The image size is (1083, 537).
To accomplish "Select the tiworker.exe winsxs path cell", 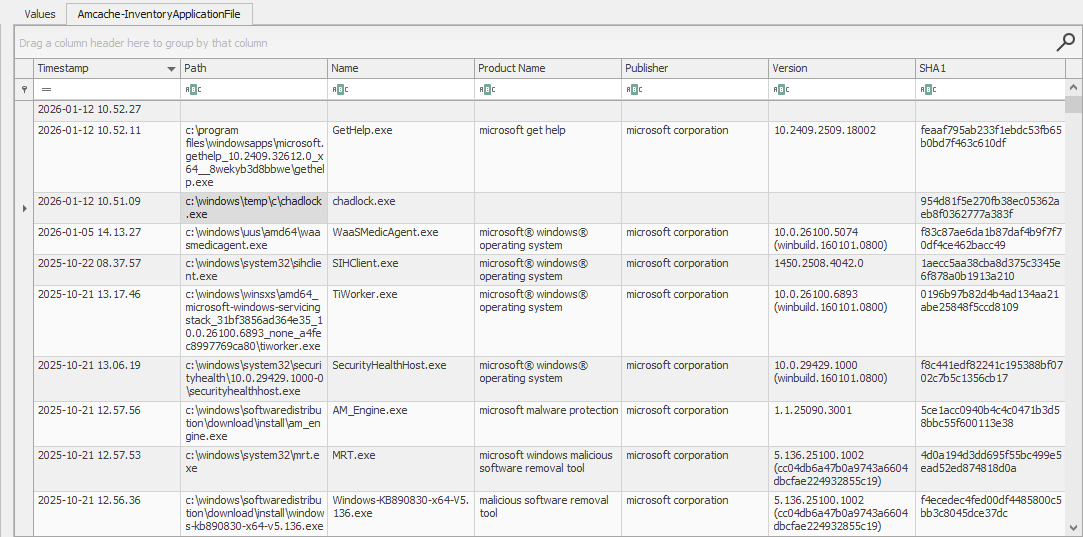I will [x=254, y=321].
